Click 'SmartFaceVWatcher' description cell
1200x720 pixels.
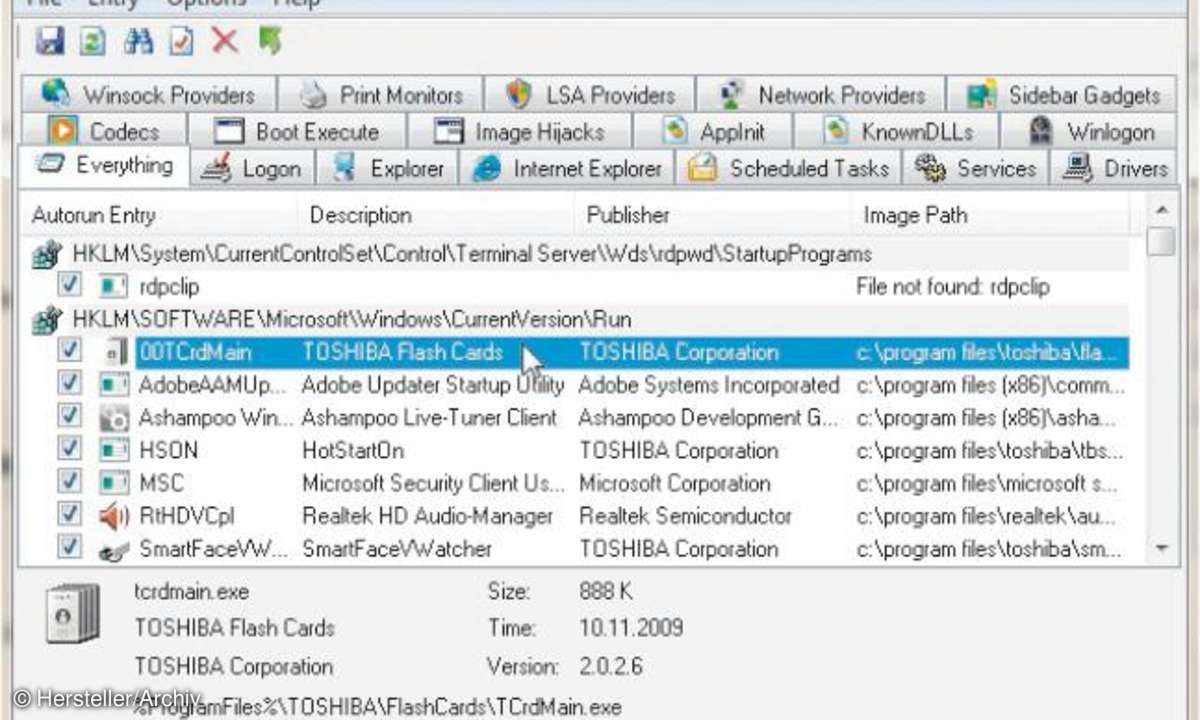[397, 549]
